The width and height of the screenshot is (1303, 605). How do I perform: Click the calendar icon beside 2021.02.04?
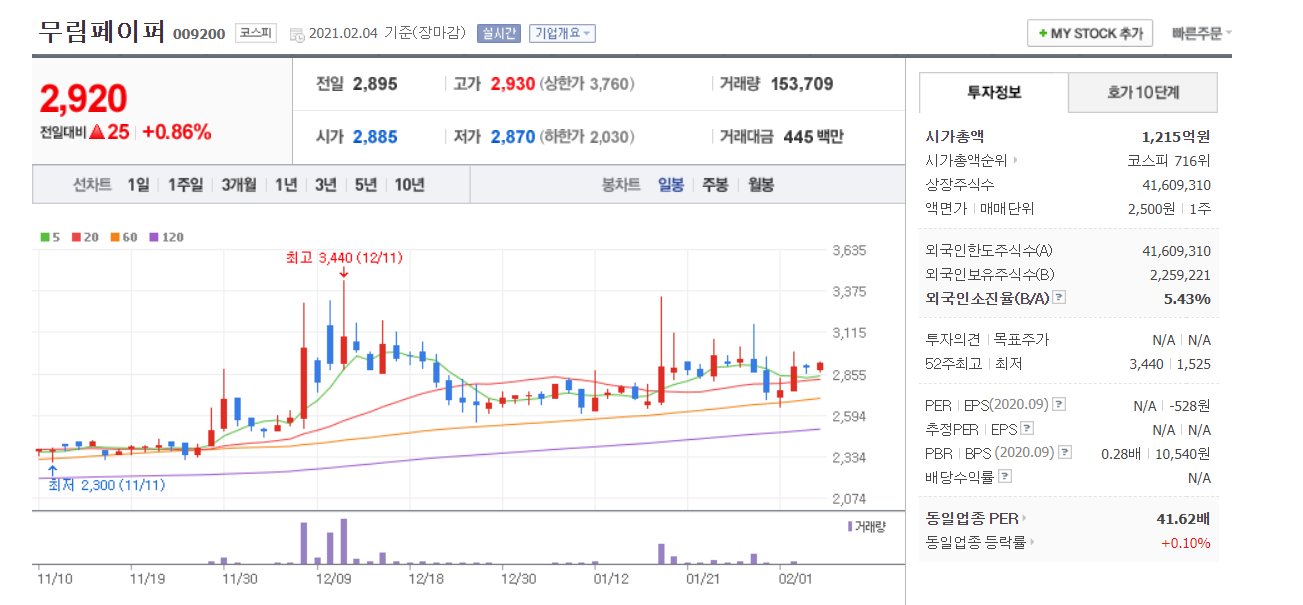tap(297, 34)
